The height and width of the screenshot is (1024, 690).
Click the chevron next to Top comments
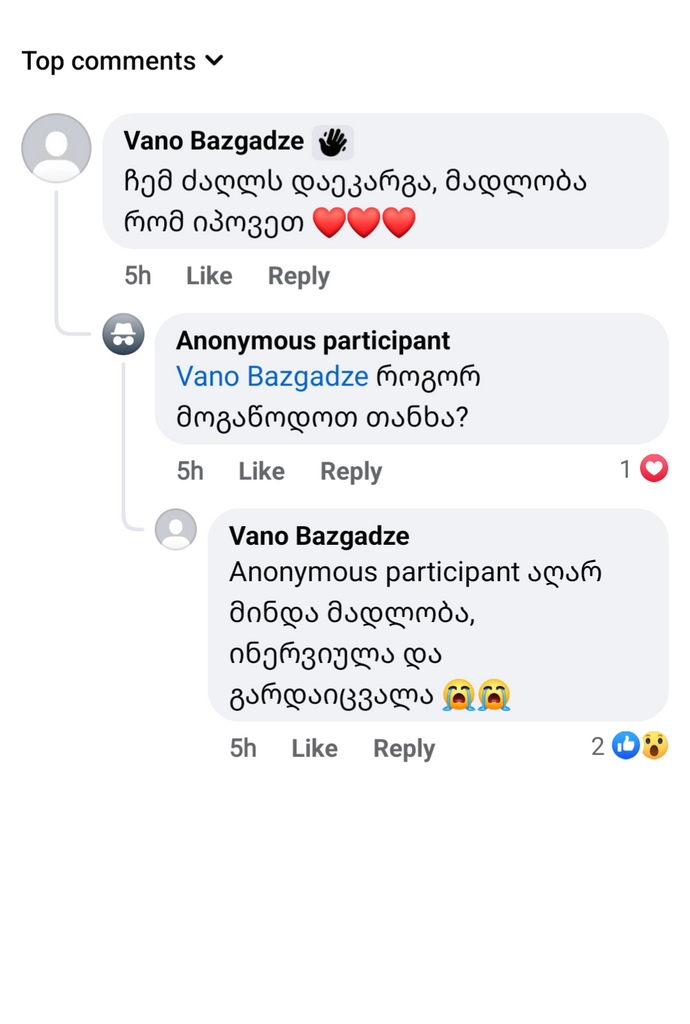[215, 61]
